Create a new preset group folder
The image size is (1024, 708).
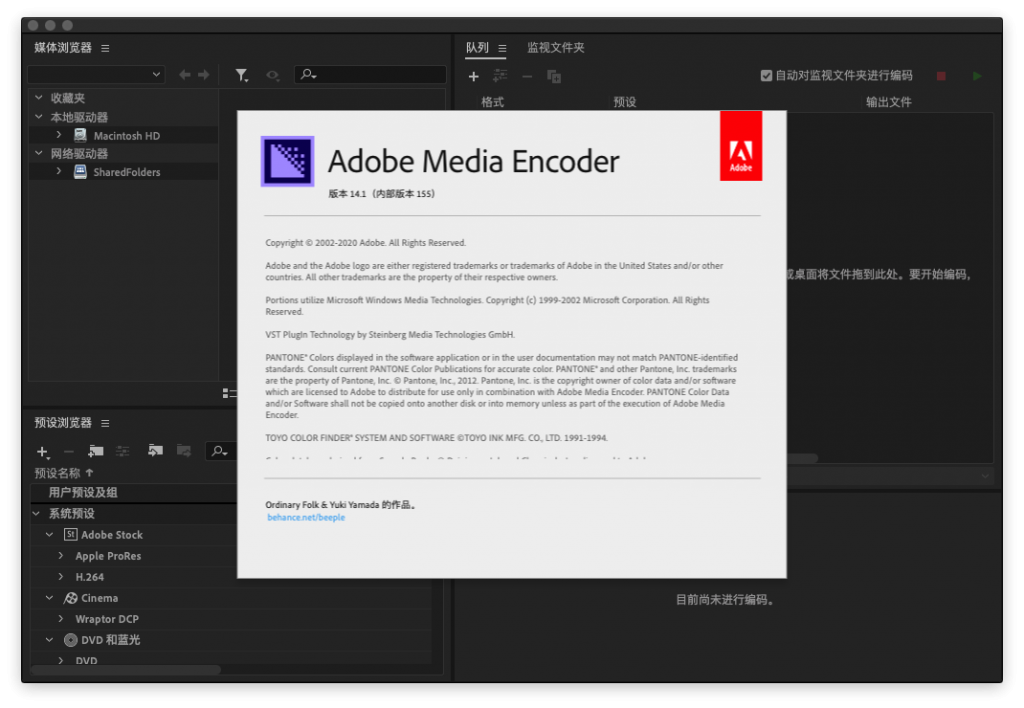coord(96,451)
